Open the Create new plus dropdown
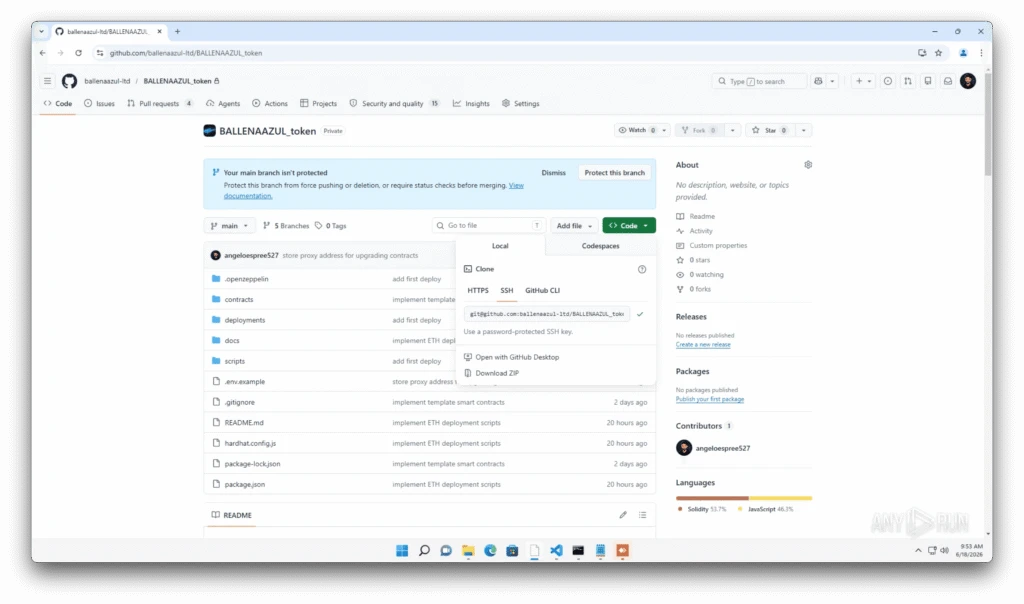 point(863,81)
